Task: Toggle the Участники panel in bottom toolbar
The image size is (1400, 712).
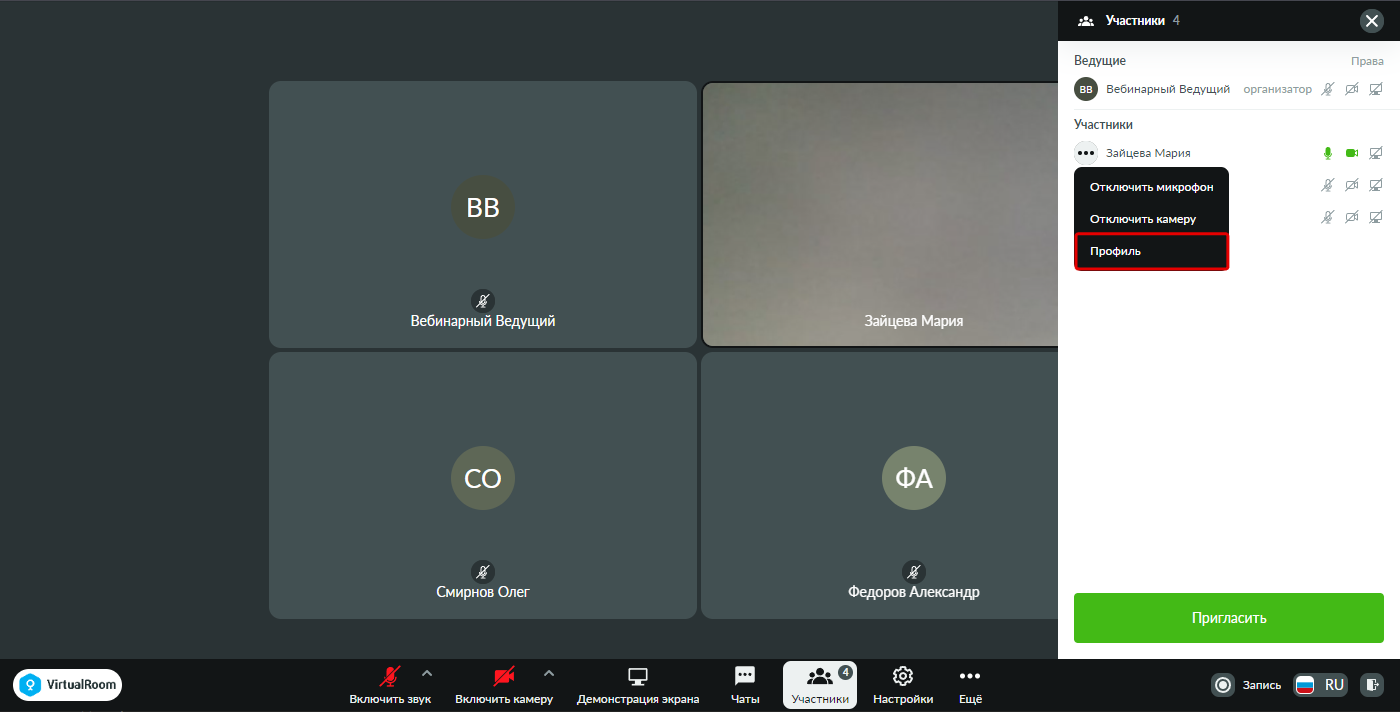Action: [820, 685]
